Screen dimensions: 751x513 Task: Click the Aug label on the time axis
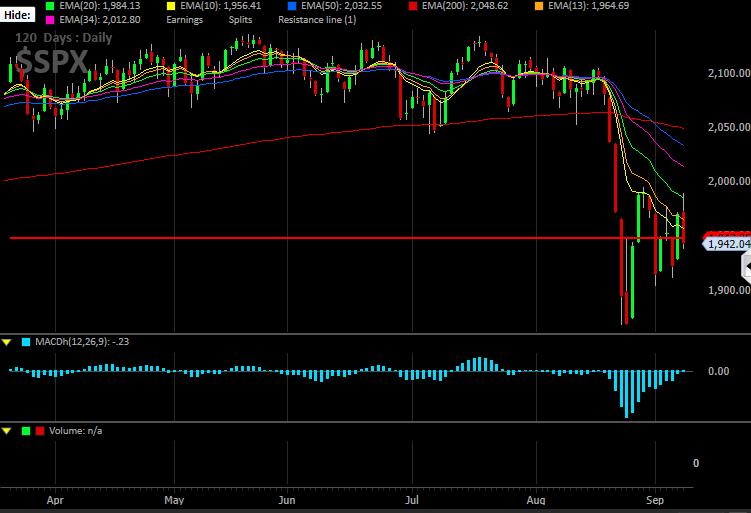[536, 500]
